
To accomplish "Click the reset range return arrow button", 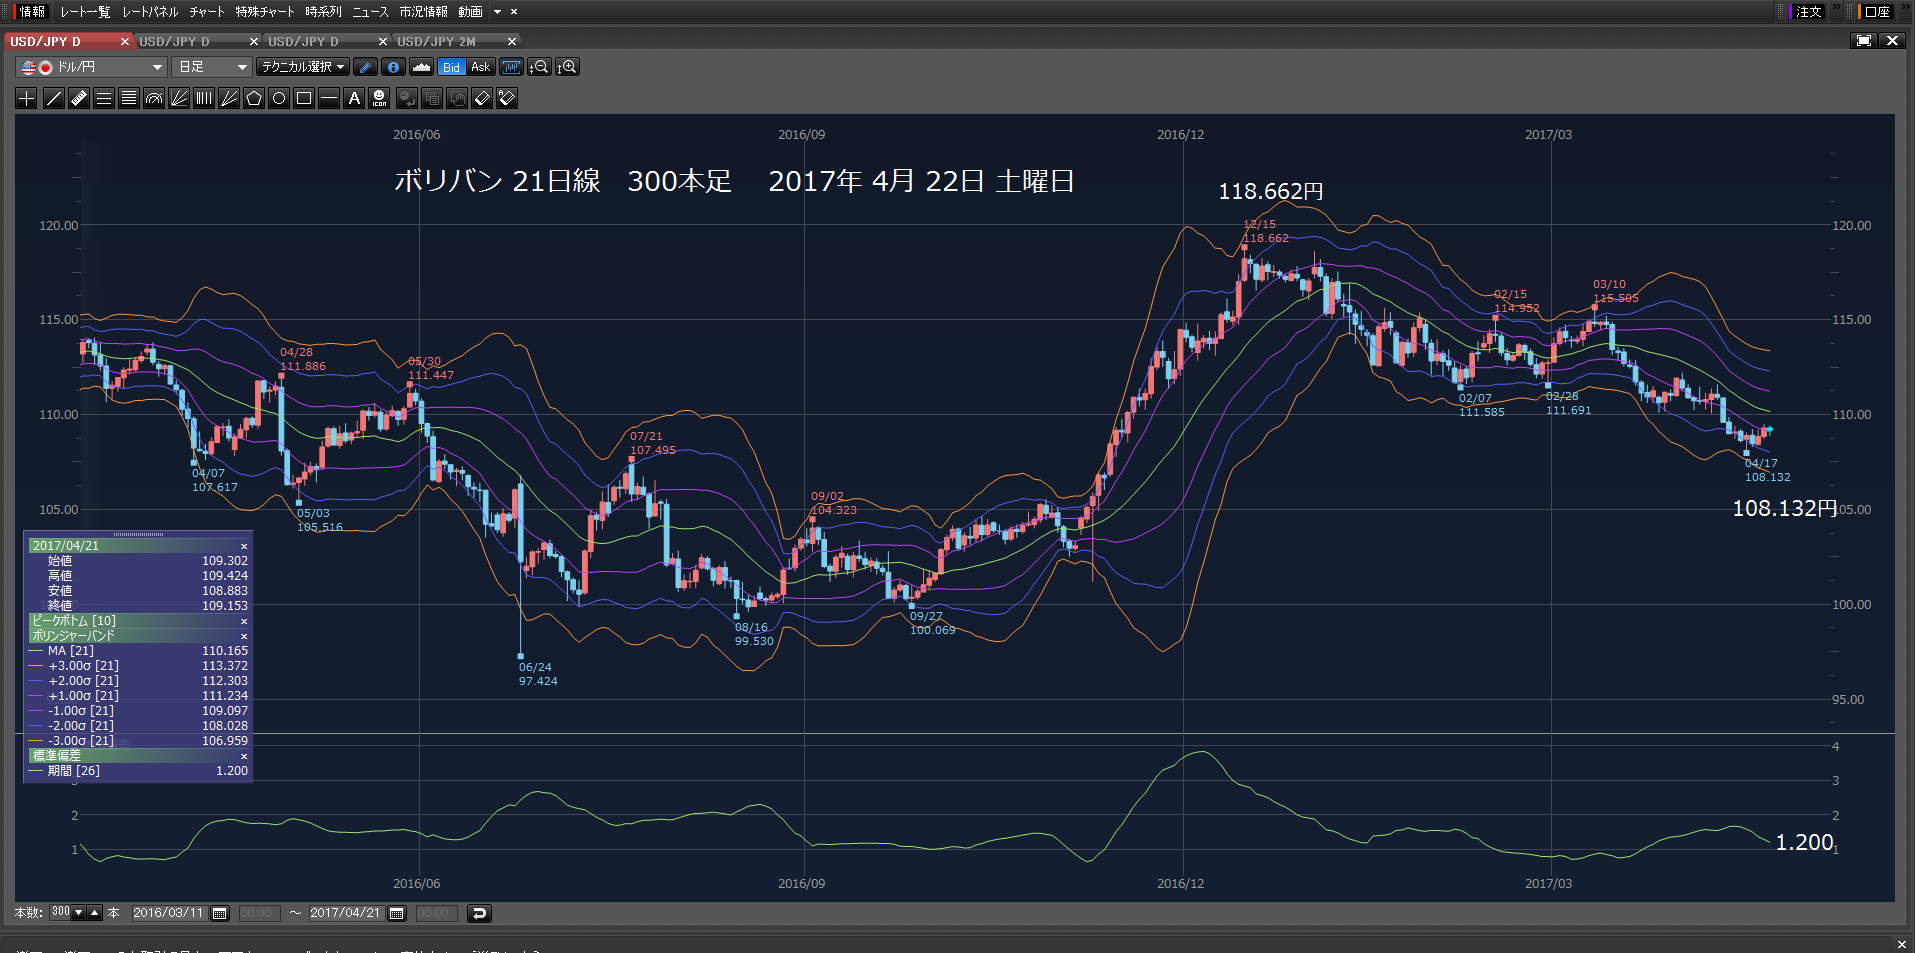I will 479,913.
